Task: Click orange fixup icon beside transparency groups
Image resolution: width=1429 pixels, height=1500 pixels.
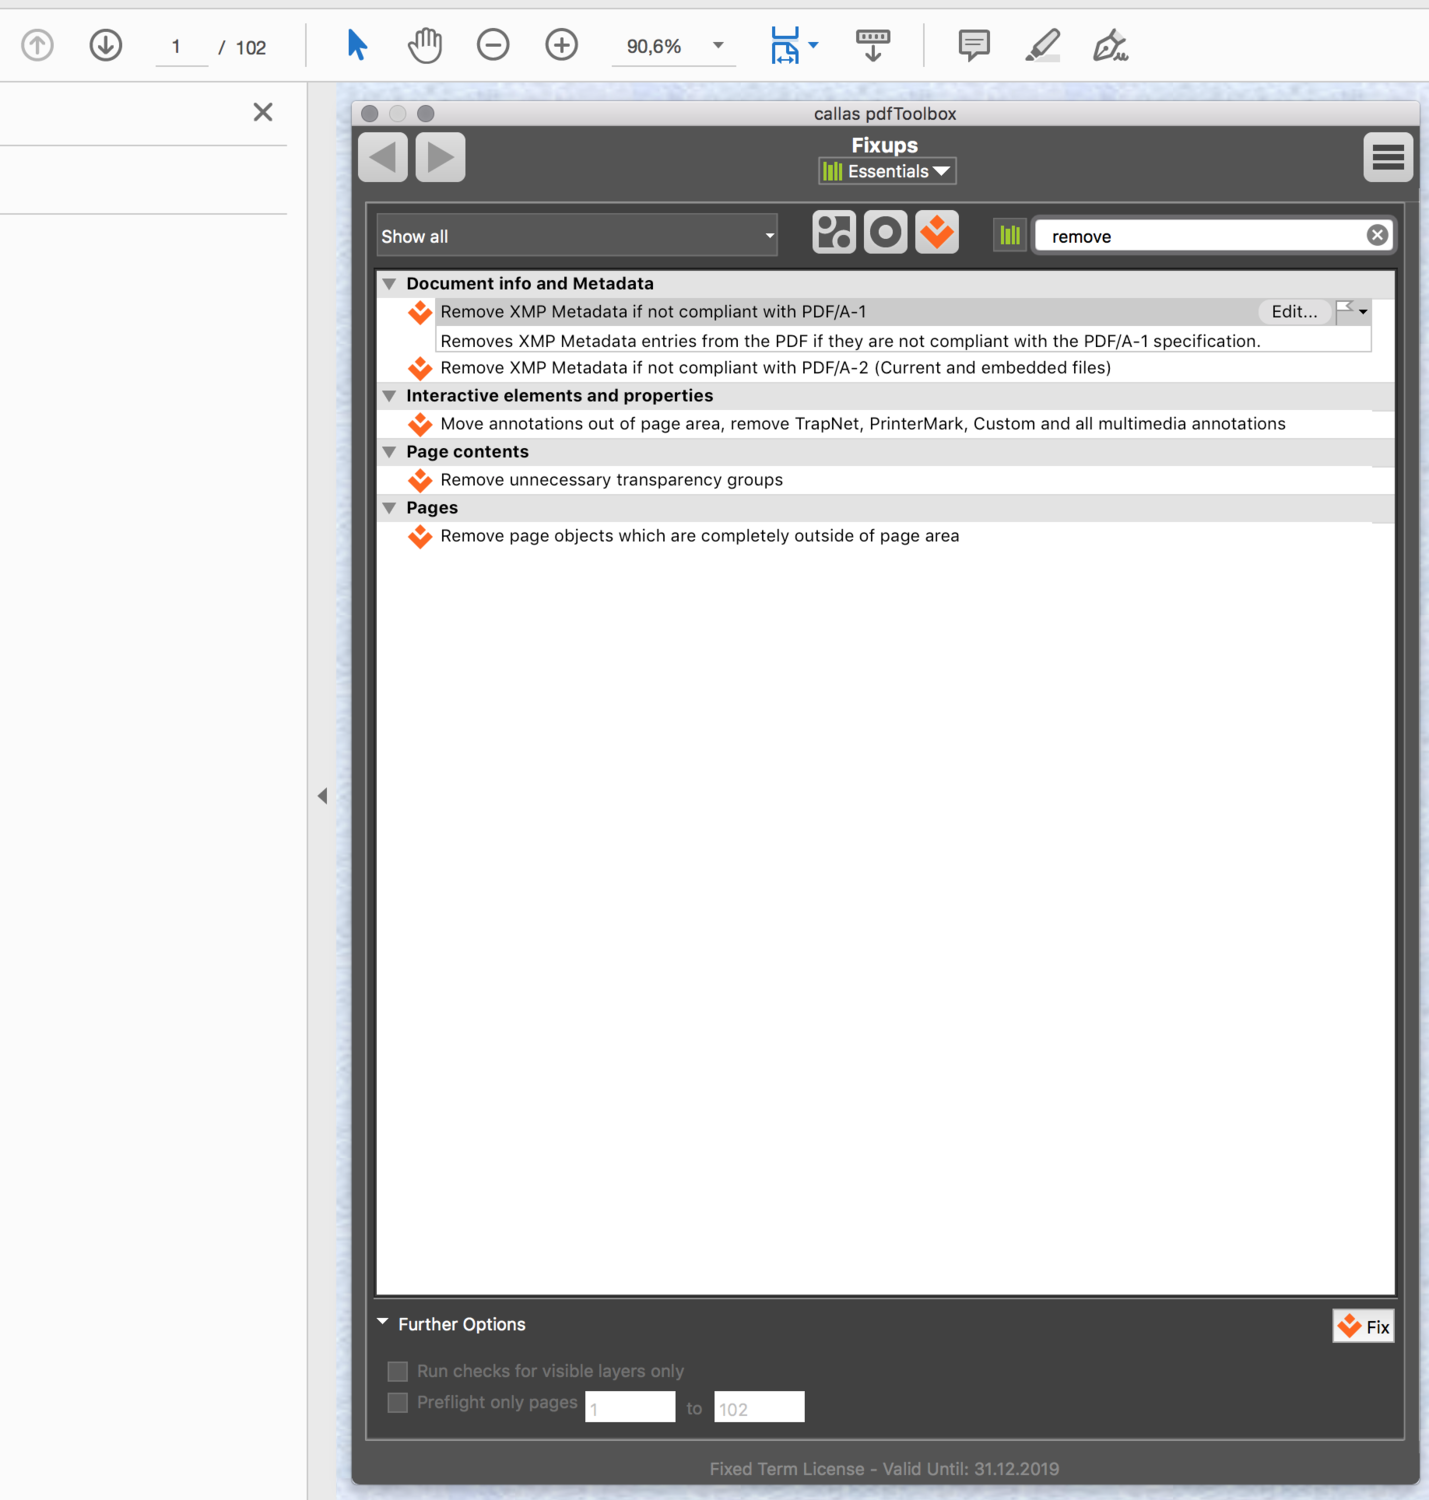Action: pyautogui.click(x=420, y=480)
